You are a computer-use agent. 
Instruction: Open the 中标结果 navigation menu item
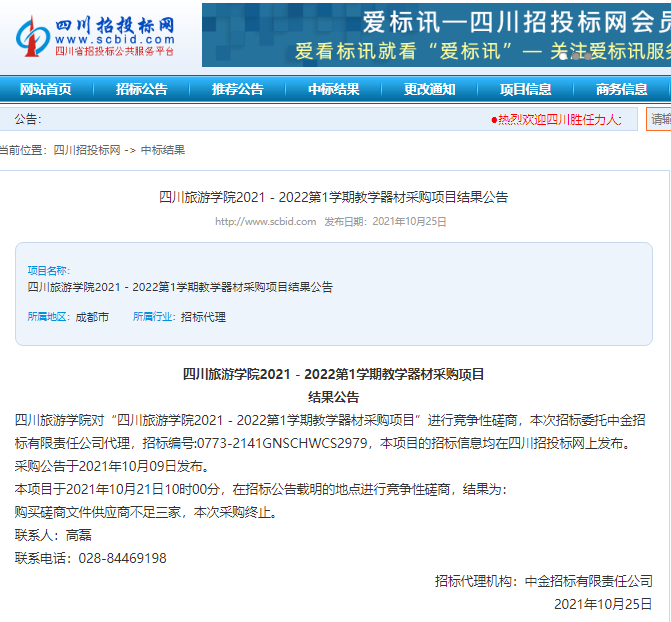pos(334,89)
